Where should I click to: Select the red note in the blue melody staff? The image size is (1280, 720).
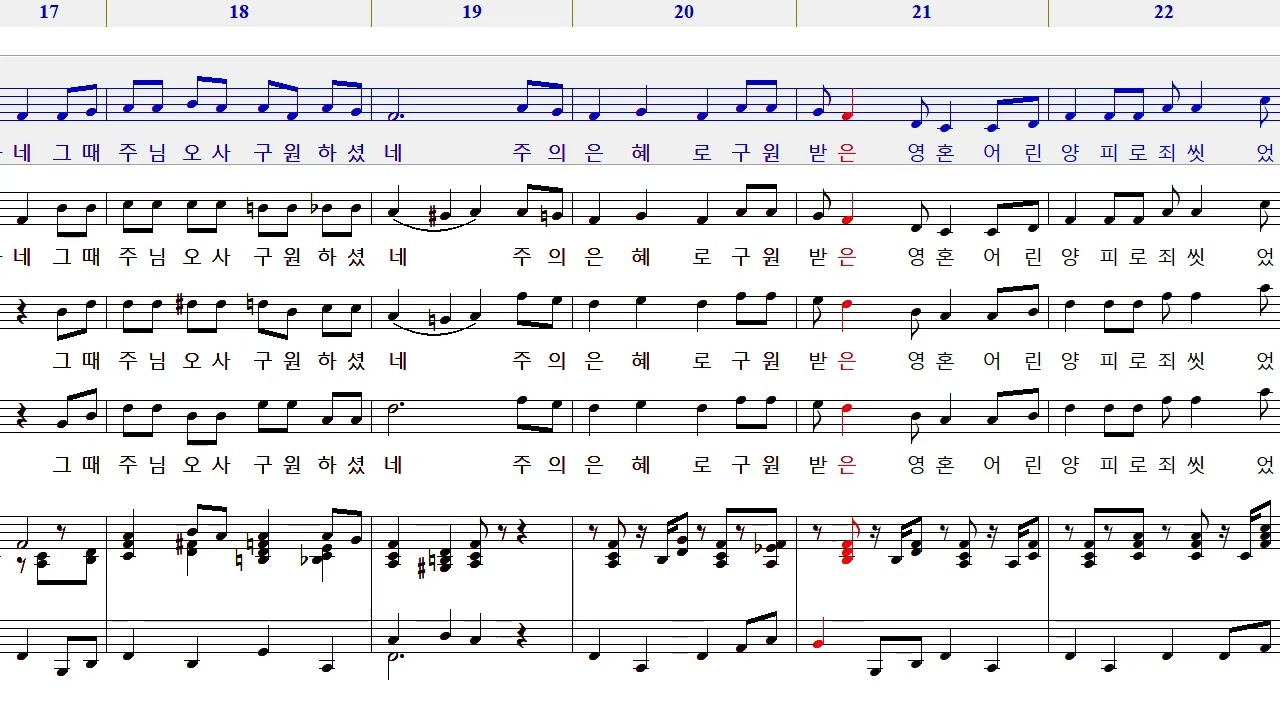(x=846, y=104)
